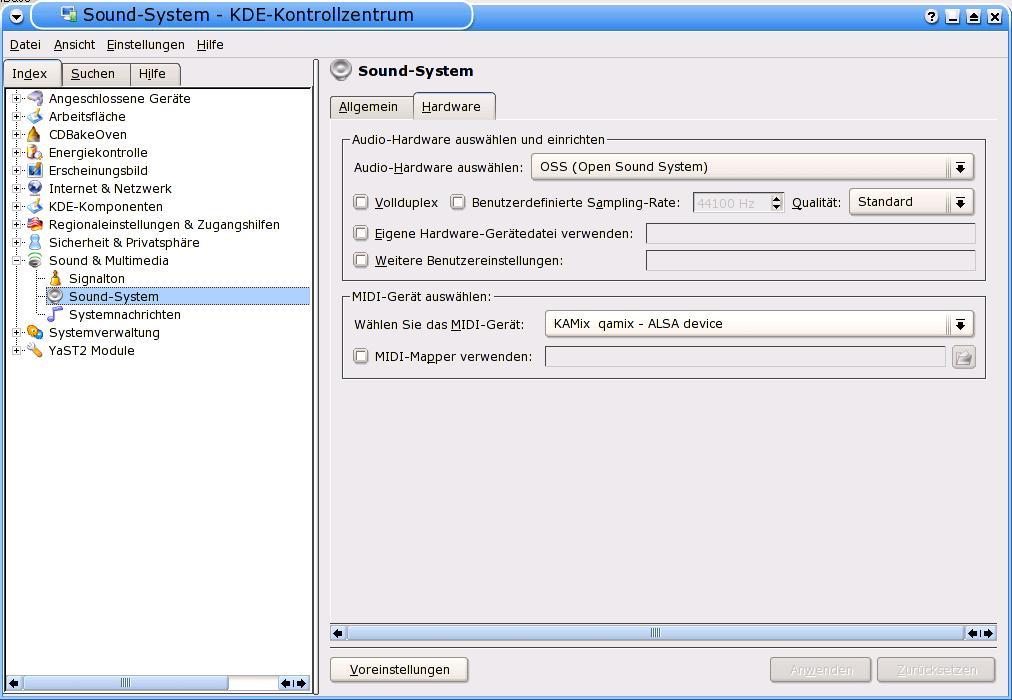Screen dimensions: 1012x700
Task: Open the Audio-Hardware auswählen dropdown
Action: (x=752, y=167)
